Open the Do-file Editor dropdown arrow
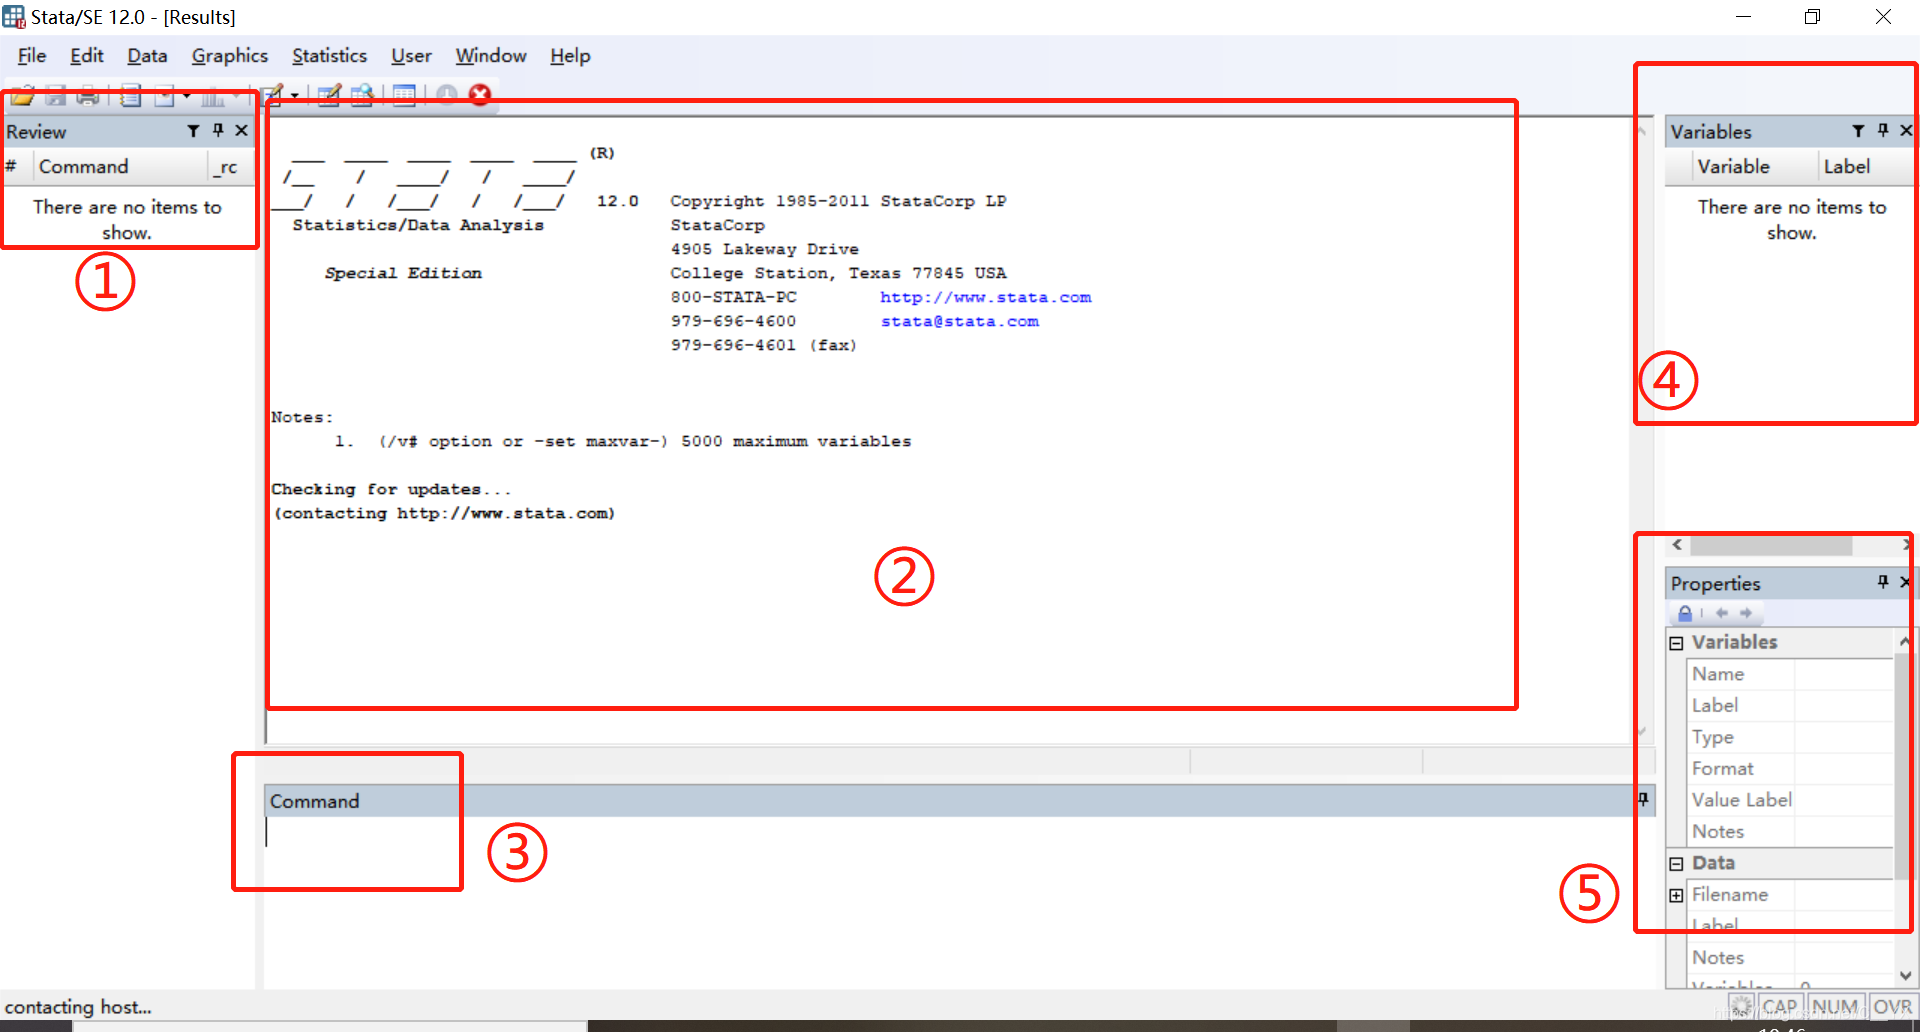The image size is (1920, 1032). (x=295, y=96)
